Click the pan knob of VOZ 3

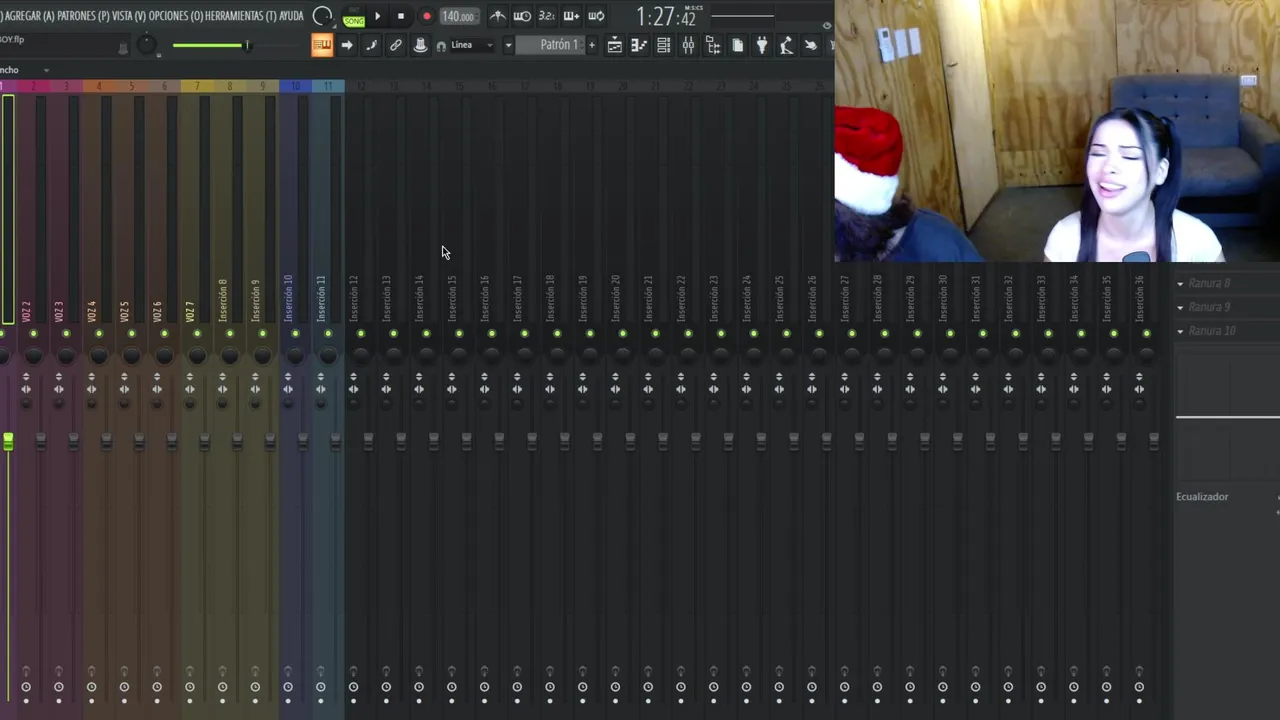[x=66, y=355]
